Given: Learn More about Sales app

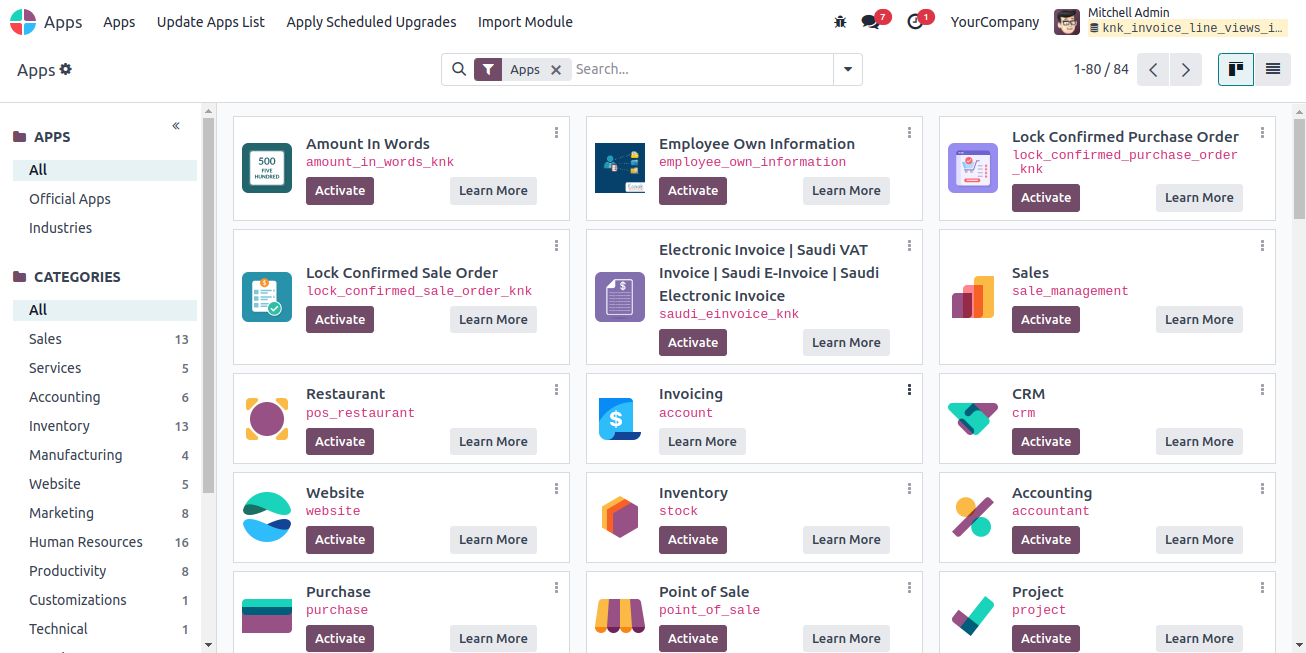Looking at the screenshot, I should [x=1199, y=320].
